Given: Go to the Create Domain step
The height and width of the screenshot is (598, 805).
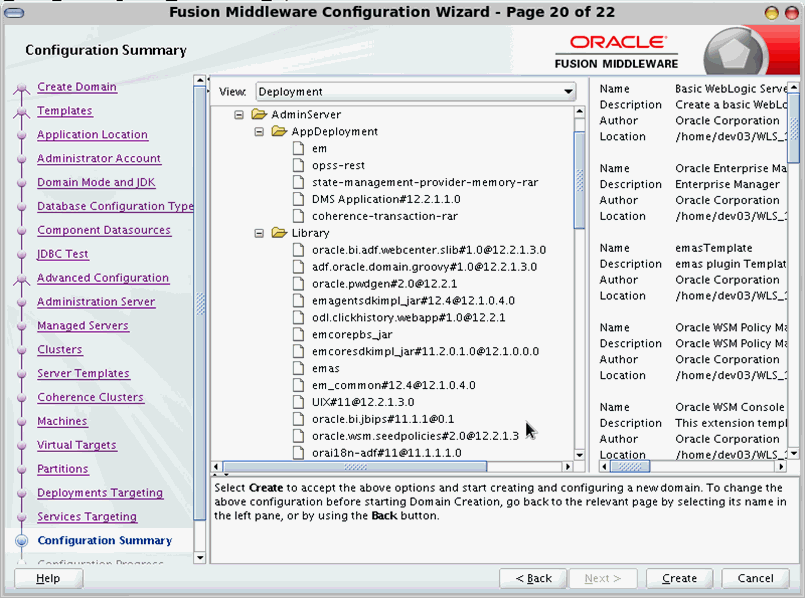Looking at the screenshot, I should pyautogui.click(x=77, y=87).
